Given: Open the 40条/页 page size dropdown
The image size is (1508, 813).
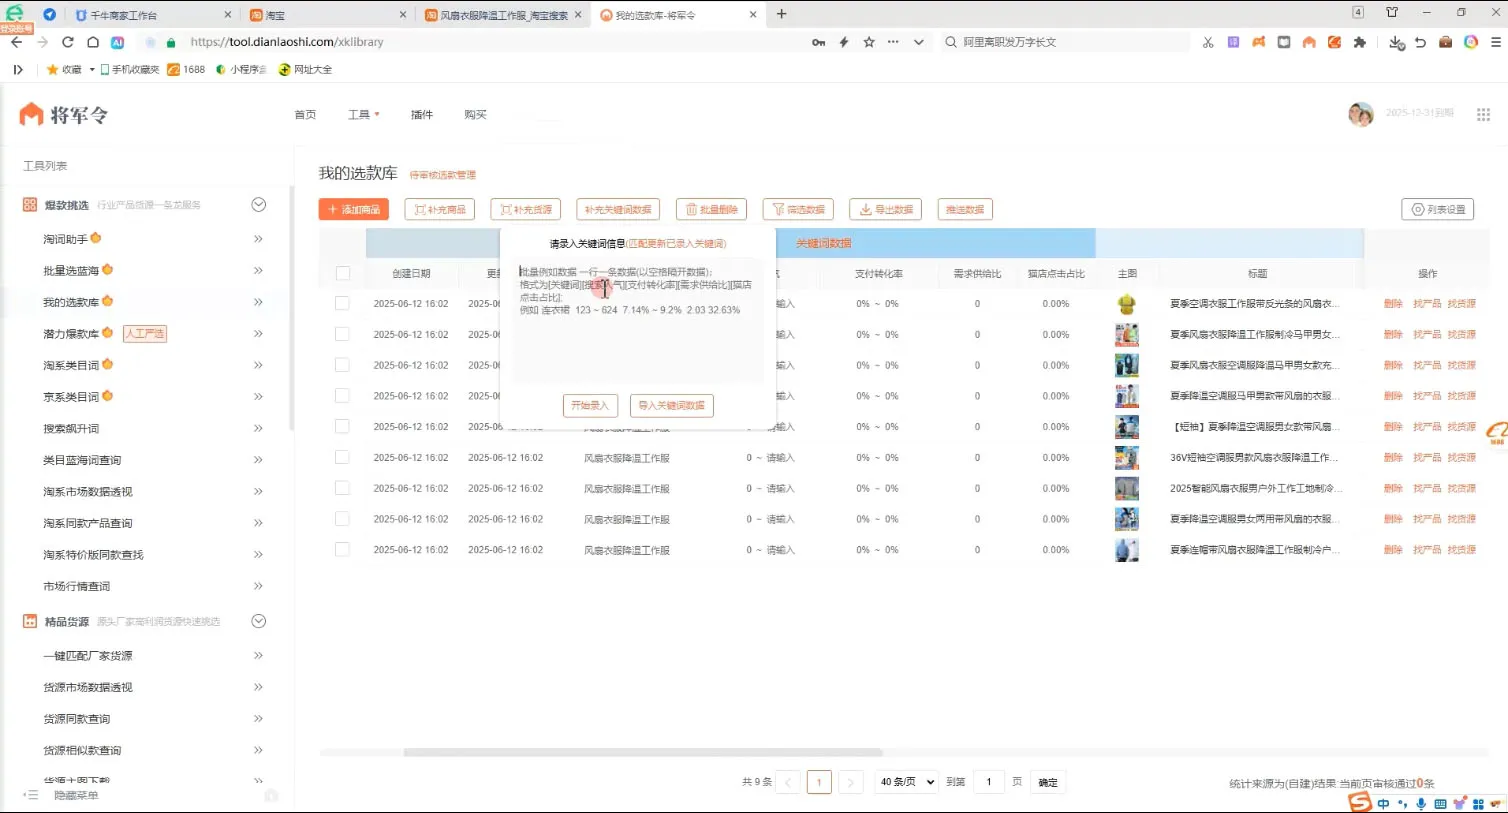Looking at the screenshot, I should click(x=905, y=781).
